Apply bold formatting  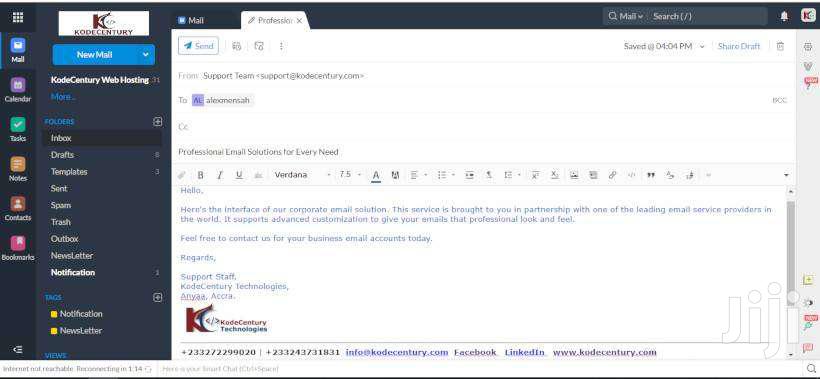point(200,175)
